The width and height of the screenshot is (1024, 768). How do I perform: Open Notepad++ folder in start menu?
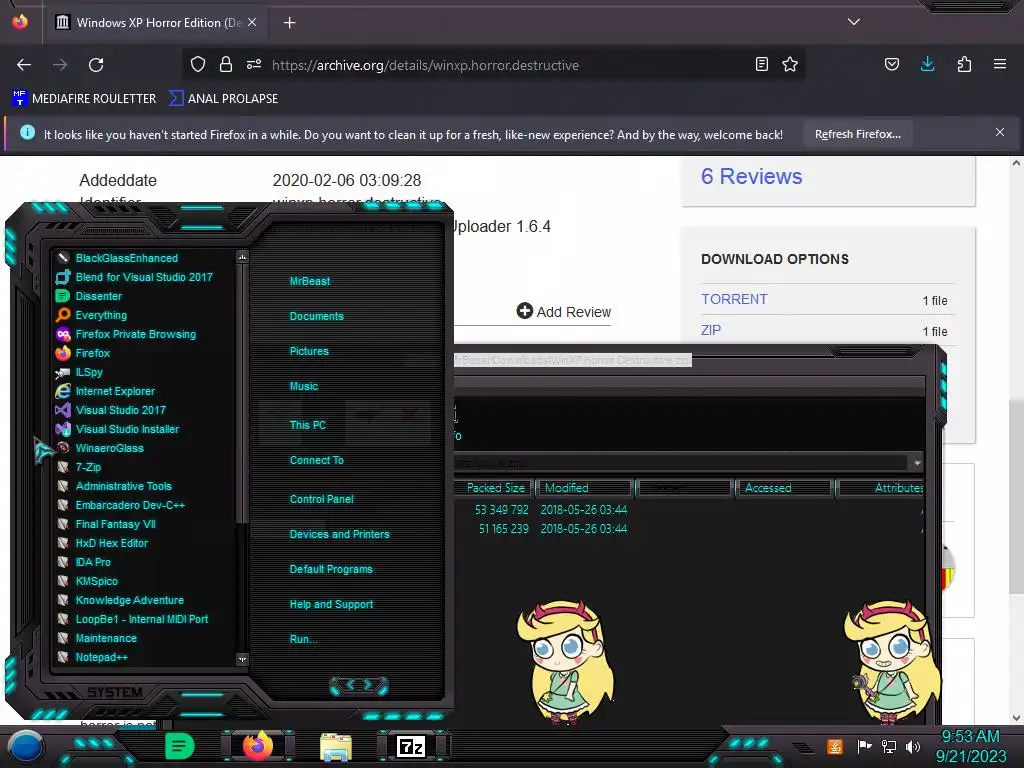pos(92,657)
